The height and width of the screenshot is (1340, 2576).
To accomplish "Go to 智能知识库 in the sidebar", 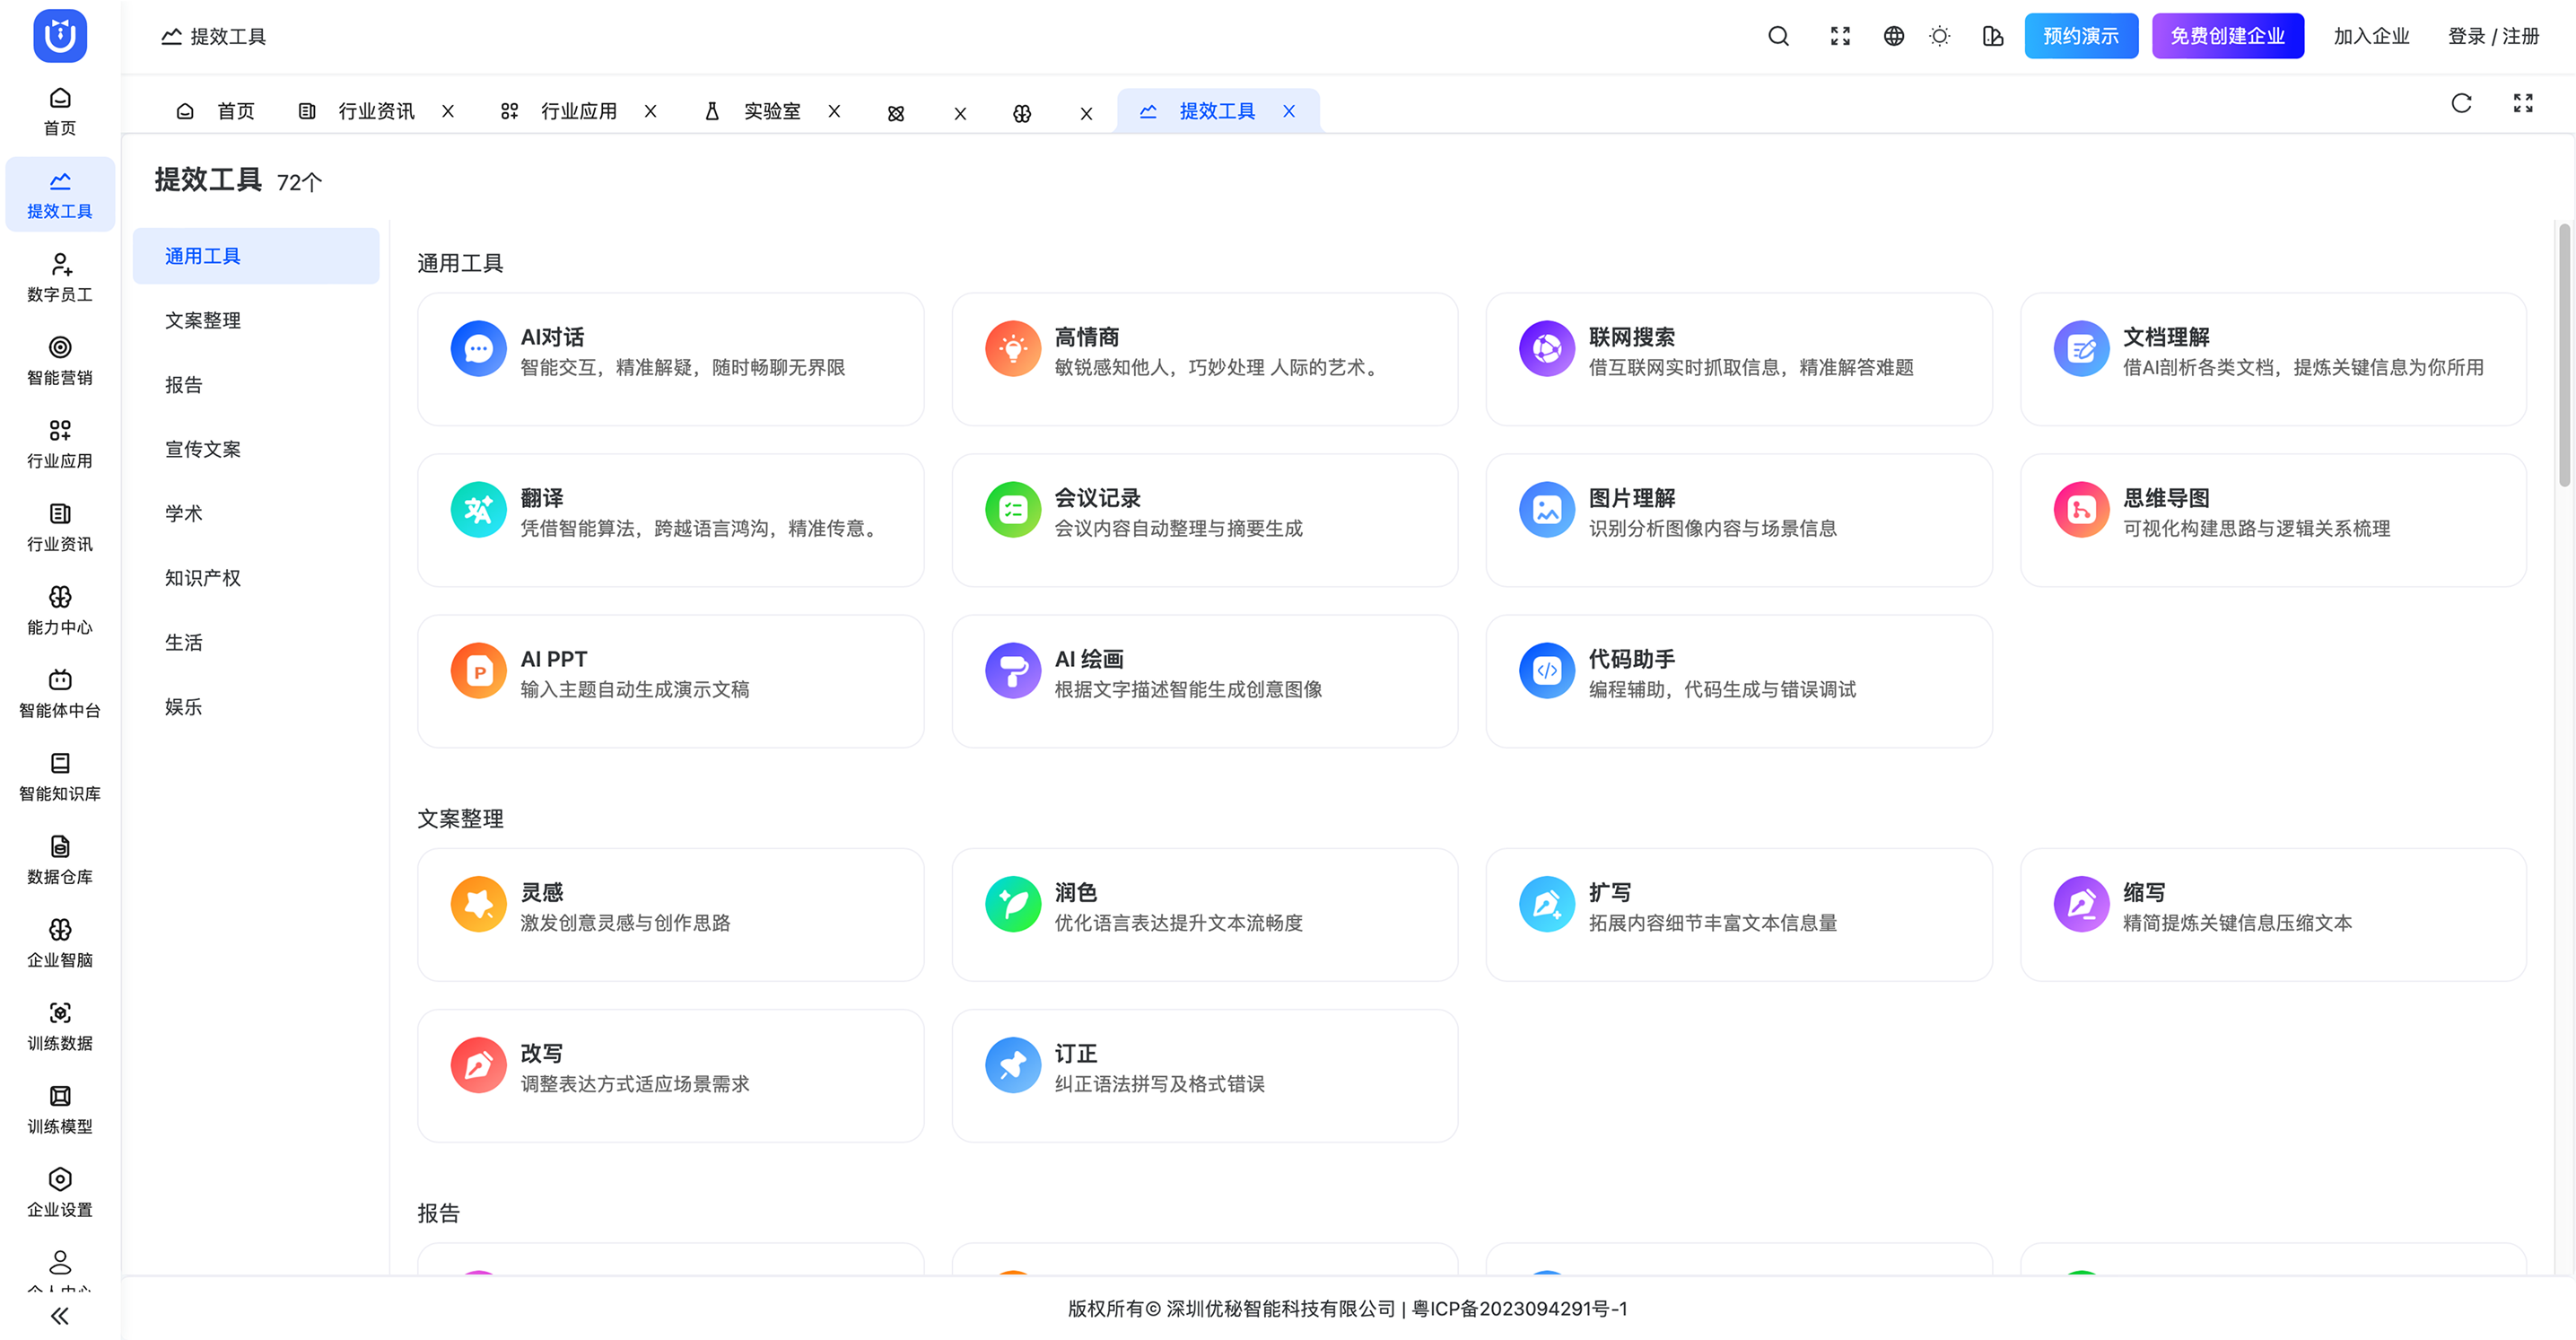I will click(60, 777).
